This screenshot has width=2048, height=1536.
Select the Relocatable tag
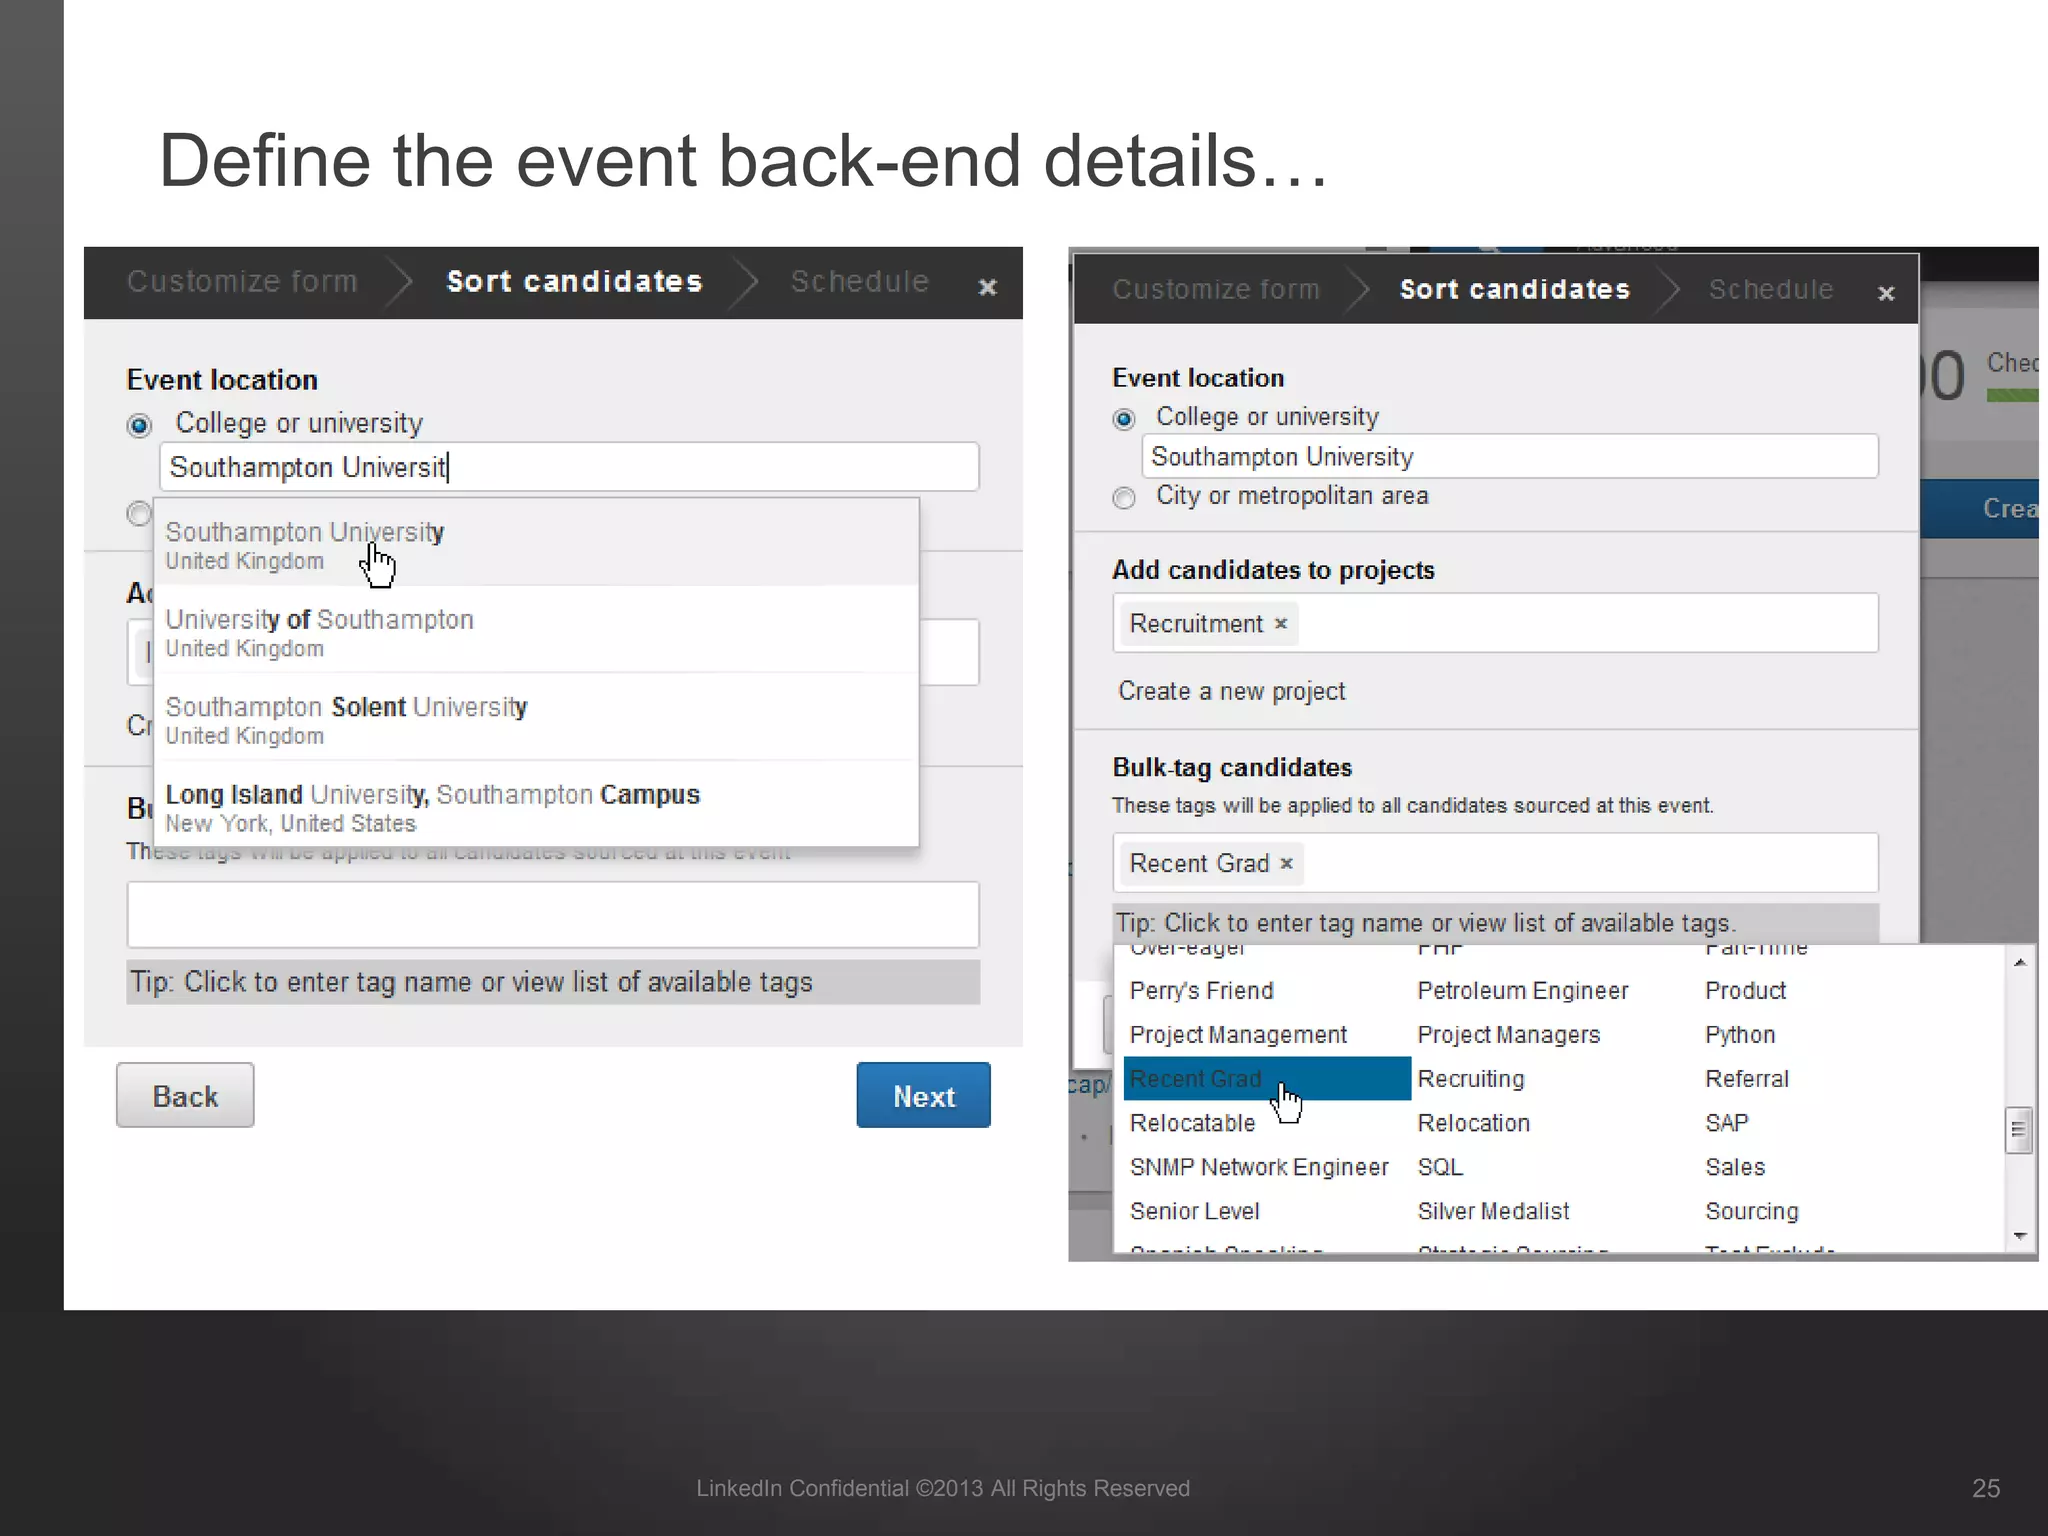(1192, 1123)
